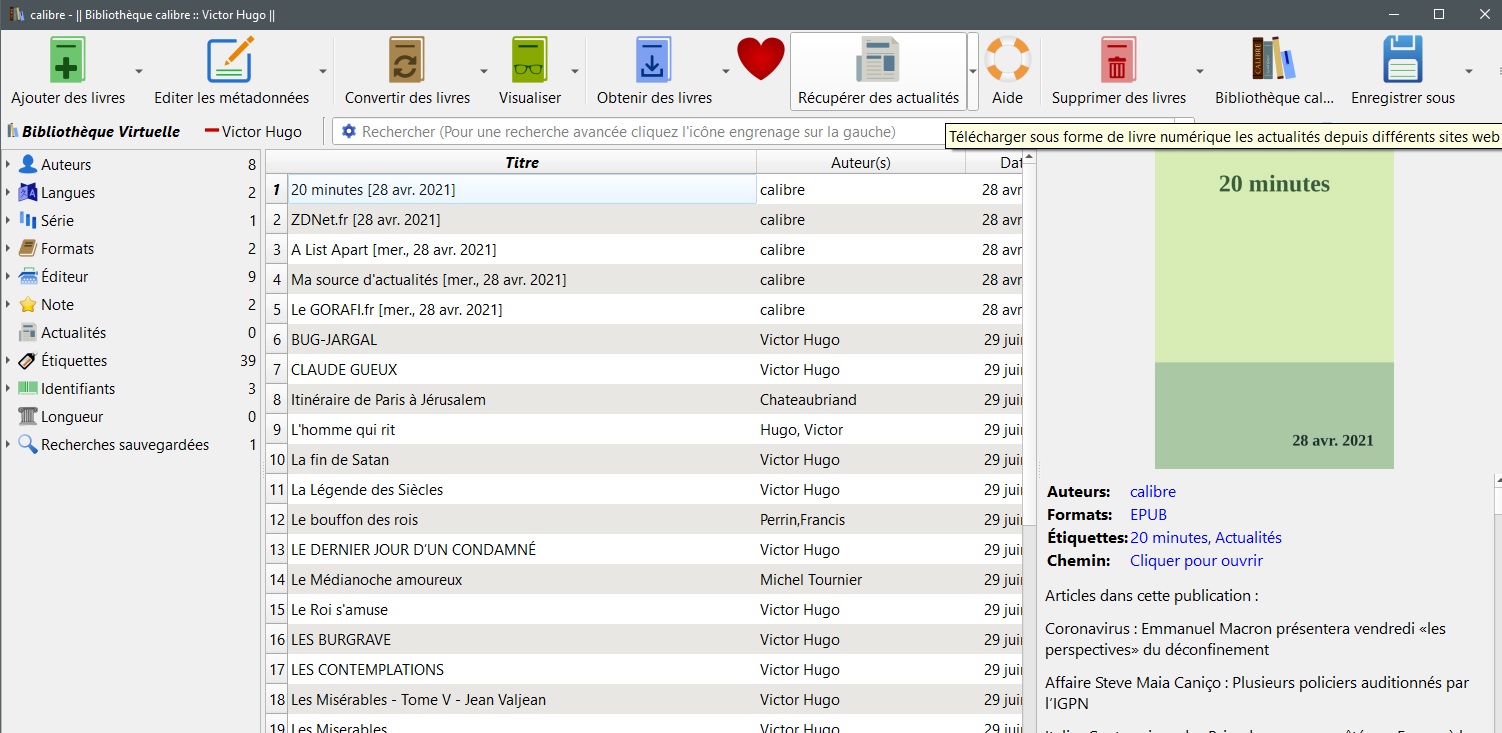Click the Cliquer pour ouvrir link

pos(1196,561)
